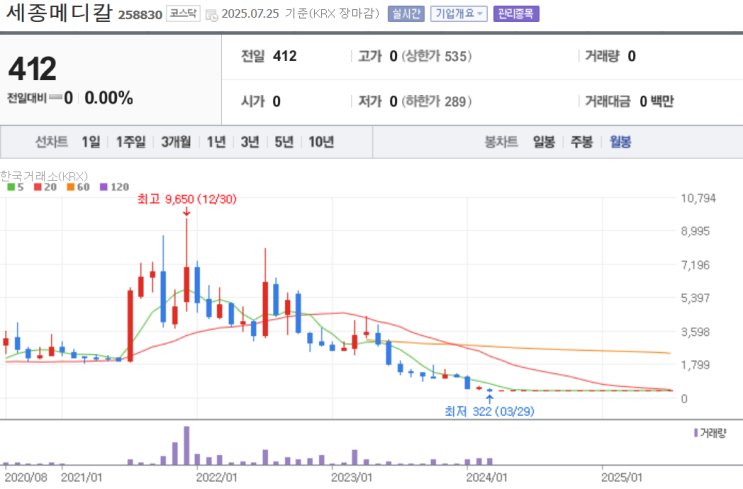Click the stock code 258830

coord(140,15)
